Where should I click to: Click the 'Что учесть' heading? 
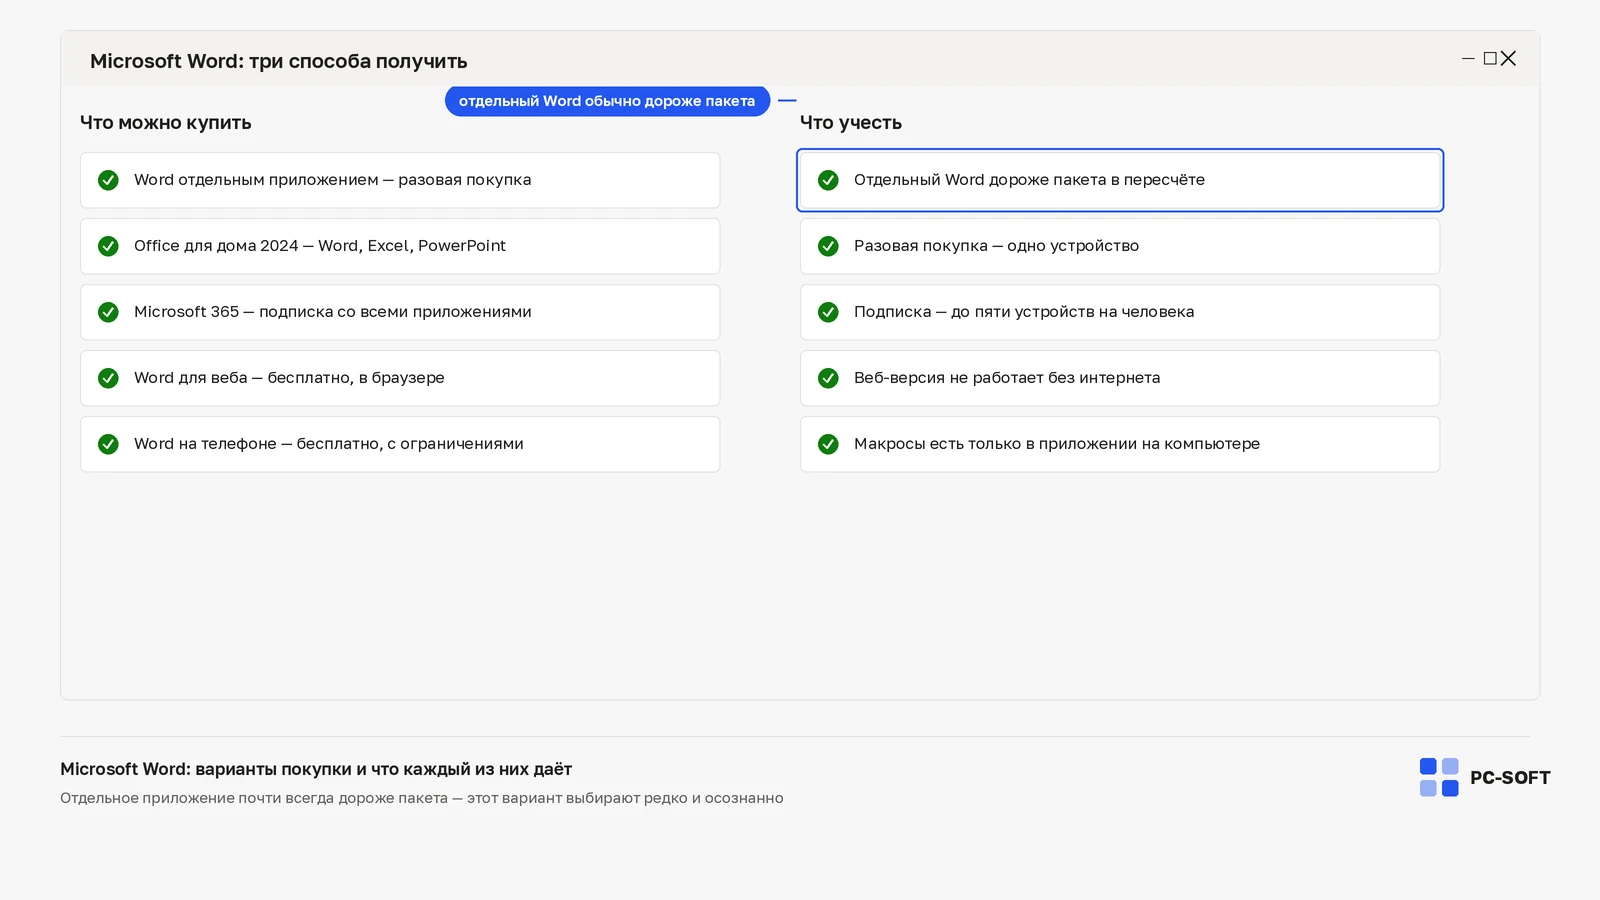point(851,123)
